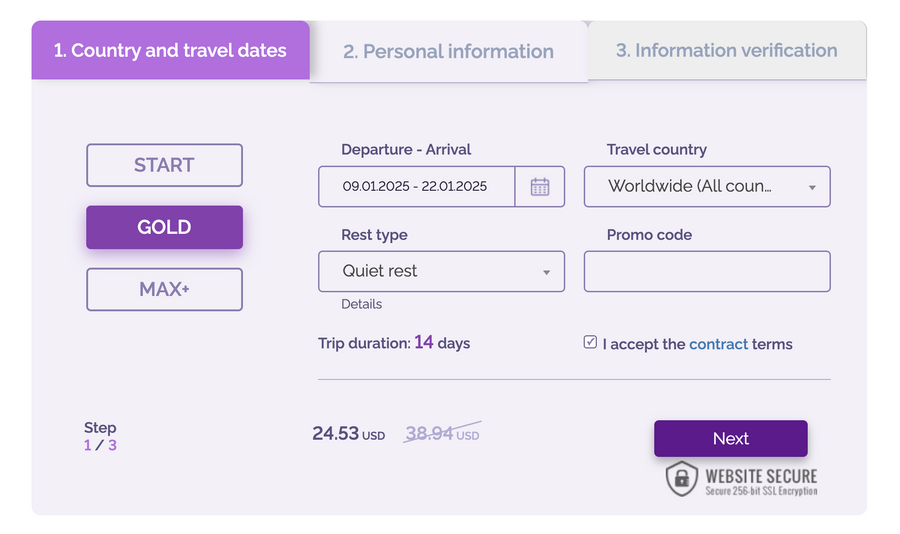Switch to Country and travel dates tab

(170, 50)
